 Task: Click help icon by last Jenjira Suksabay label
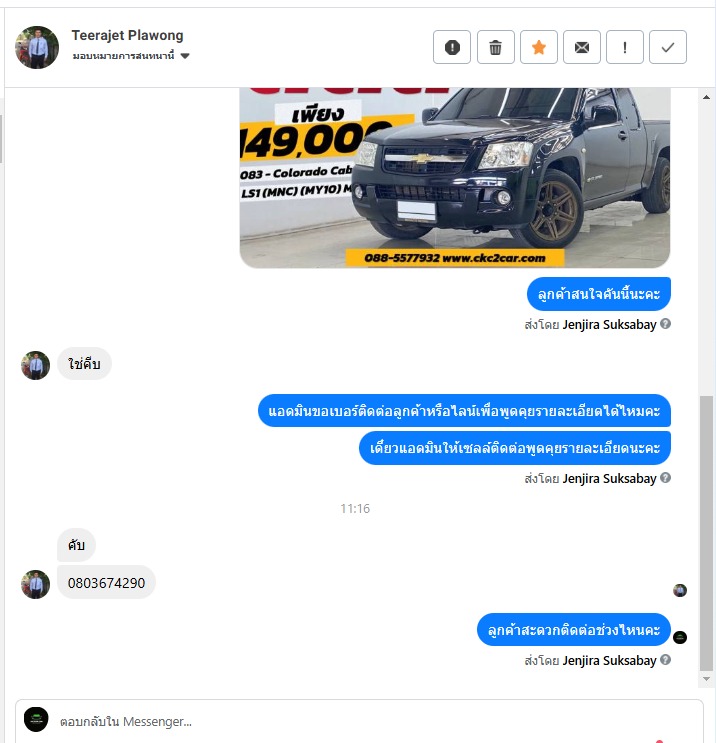(665, 660)
